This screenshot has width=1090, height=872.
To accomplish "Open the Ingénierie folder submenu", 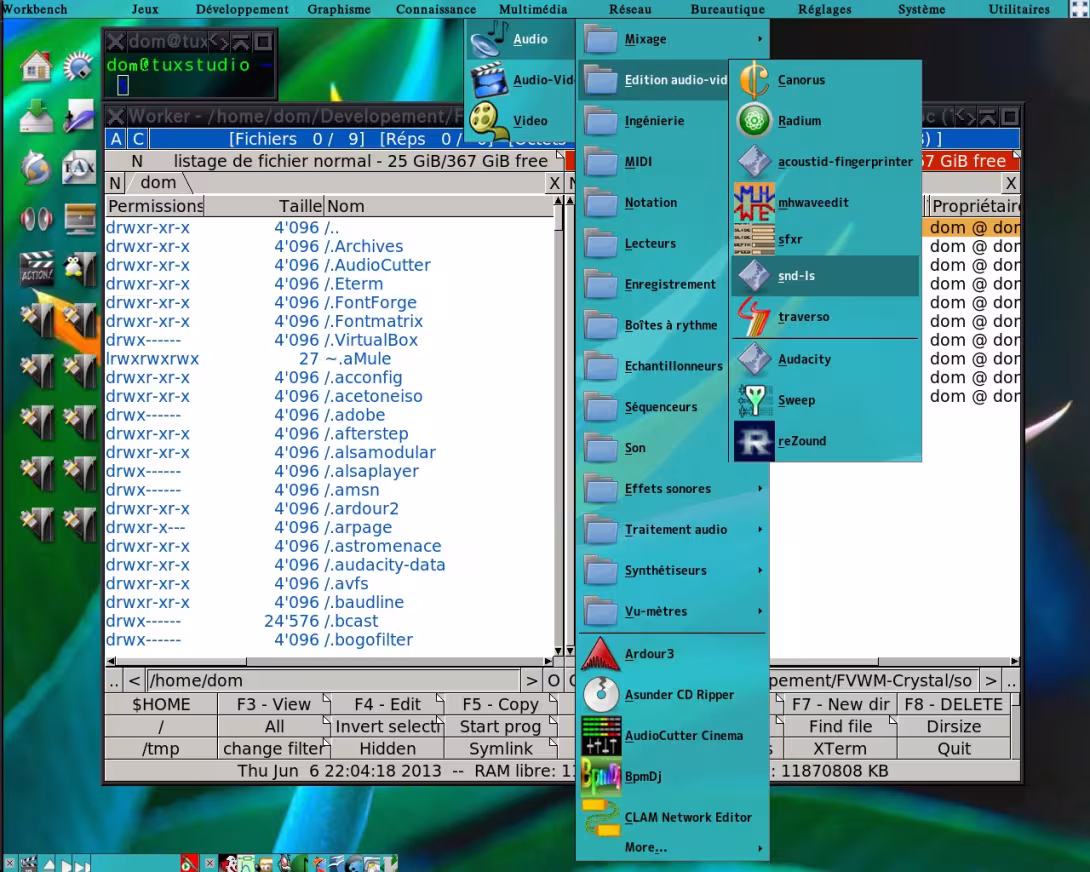I will (653, 121).
